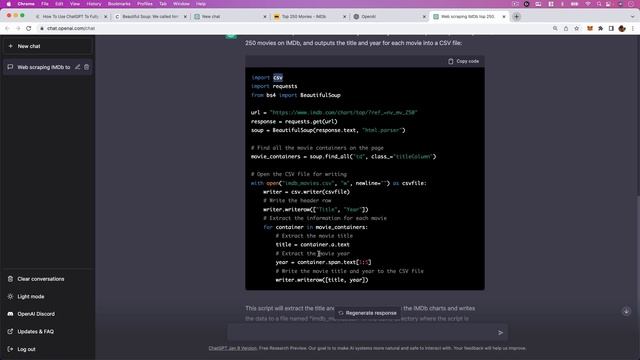
Task: Click the Wi-Fi icon in the menu bar
Action: [588, 4]
